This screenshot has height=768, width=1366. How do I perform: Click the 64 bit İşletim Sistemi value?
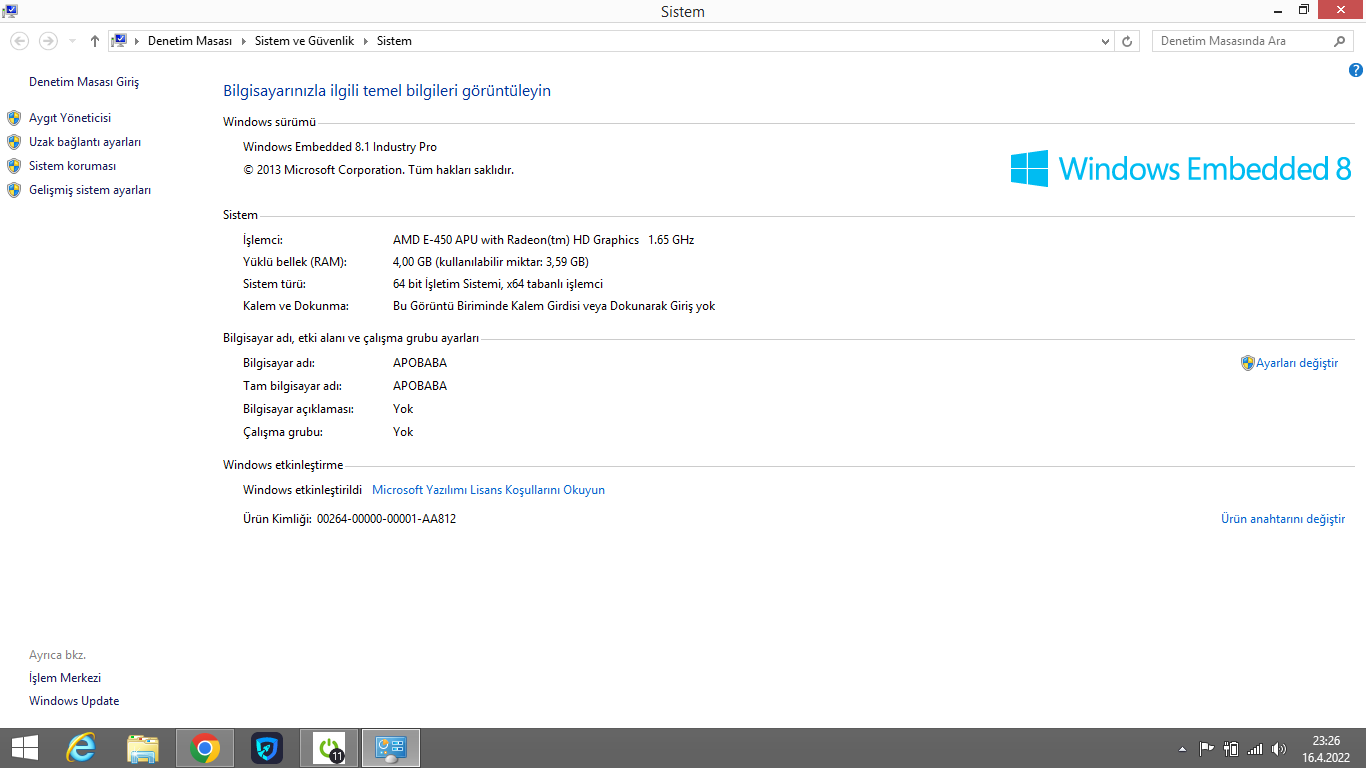[x=498, y=284]
